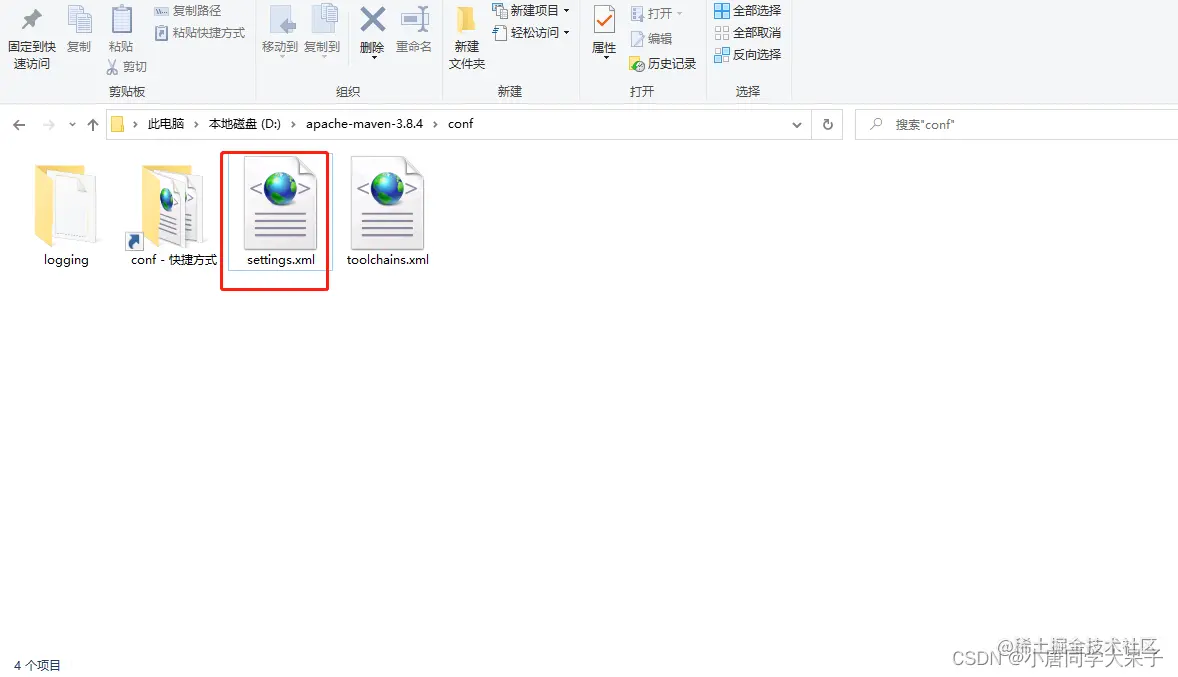This screenshot has width=1178, height=677.
Task: Select the logging folder
Action: tap(66, 216)
